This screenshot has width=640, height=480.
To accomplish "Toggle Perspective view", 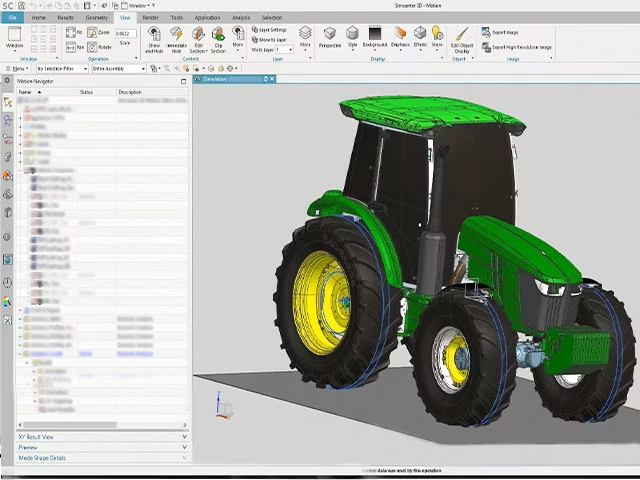I will pos(330,38).
